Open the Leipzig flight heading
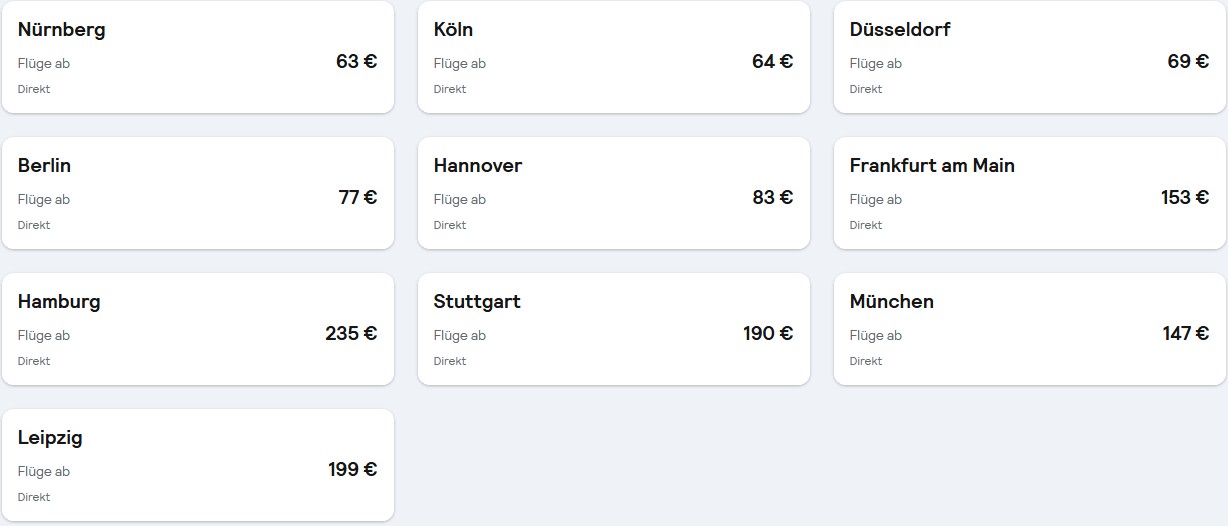 [x=50, y=438]
